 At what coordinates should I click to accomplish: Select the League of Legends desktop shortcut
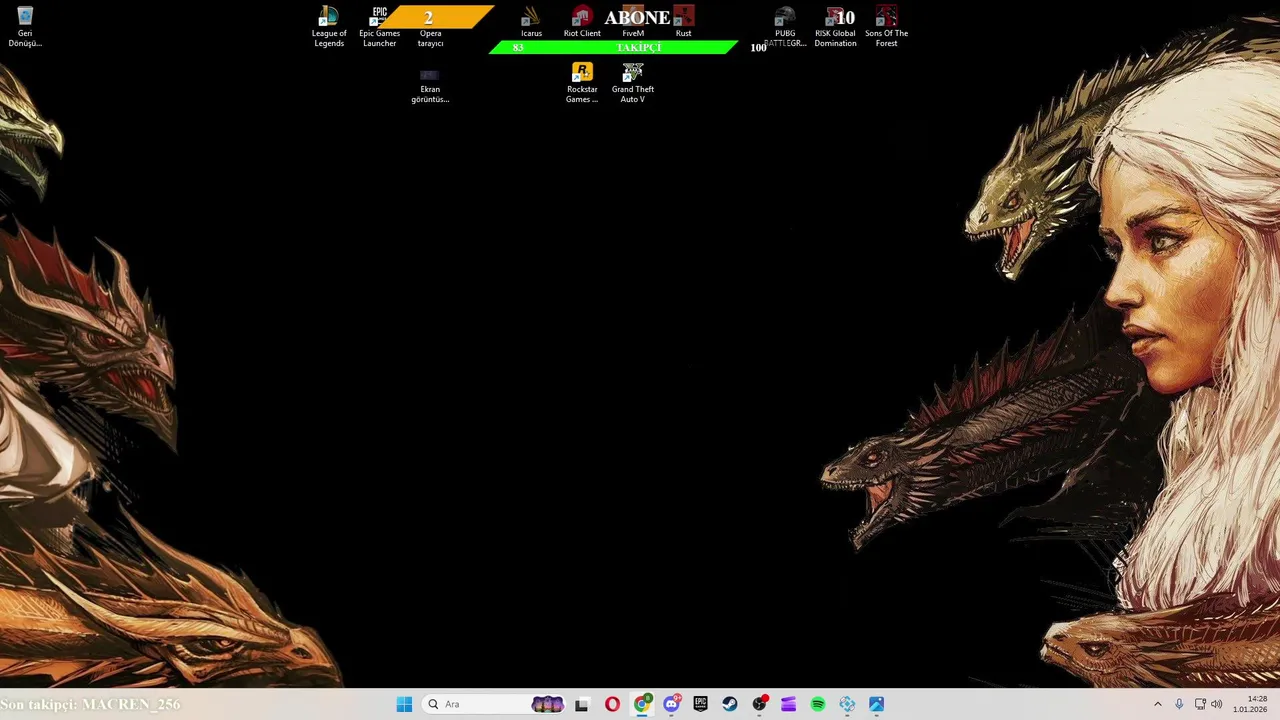329,27
